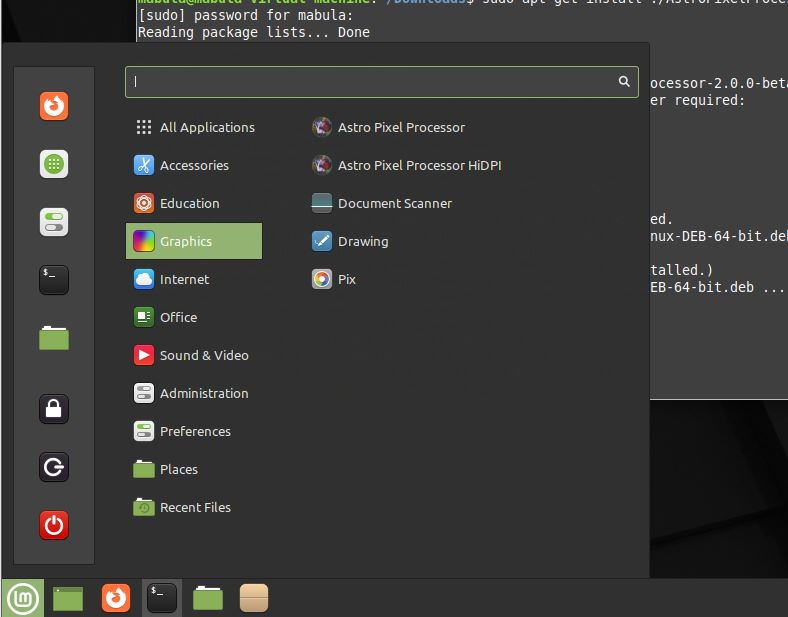Click the Lock Screen padlock icon
This screenshot has height=617, width=788.
click(54, 408)
